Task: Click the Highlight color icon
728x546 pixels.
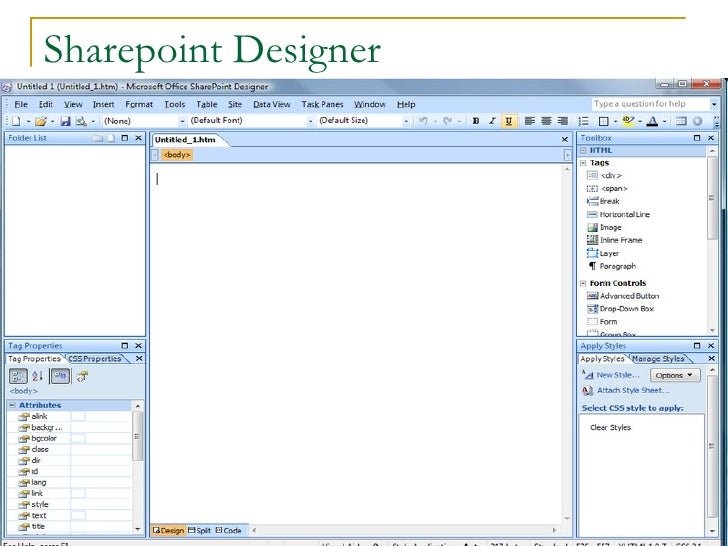Action: (x=628, y=121)
